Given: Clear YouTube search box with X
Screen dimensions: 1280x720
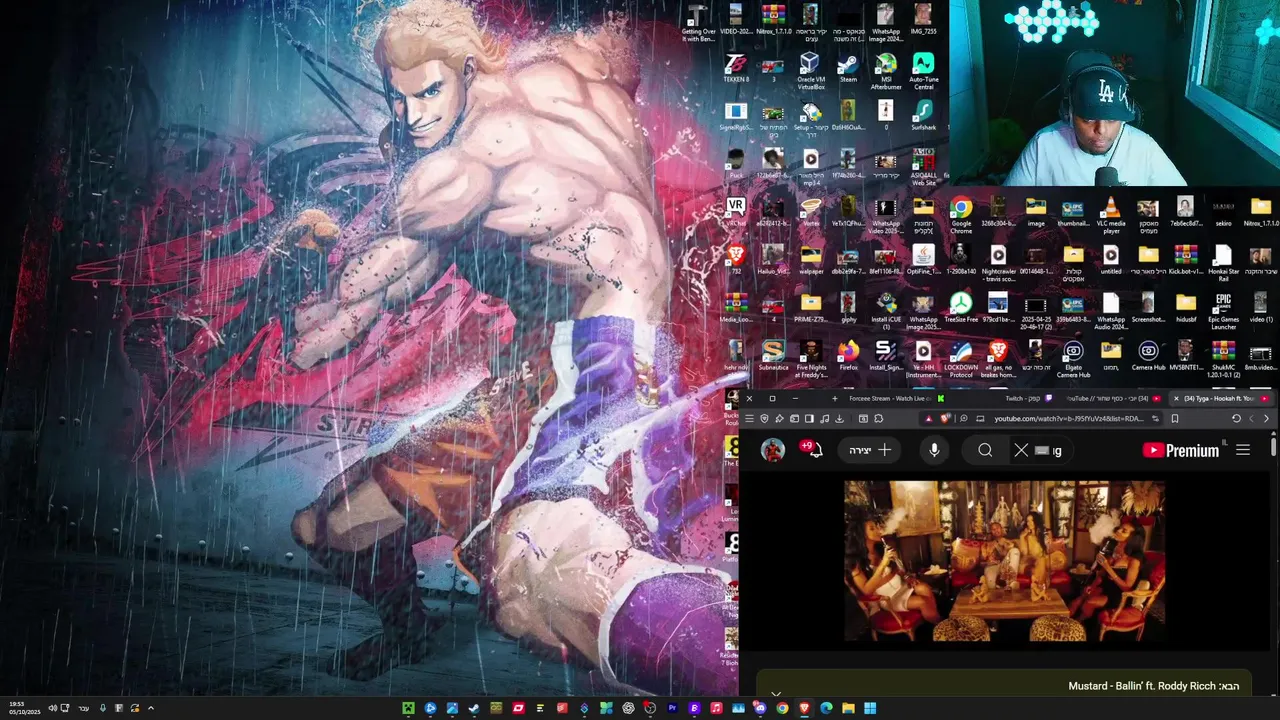Looking at the screenshot, I should tap(1021, 451).
